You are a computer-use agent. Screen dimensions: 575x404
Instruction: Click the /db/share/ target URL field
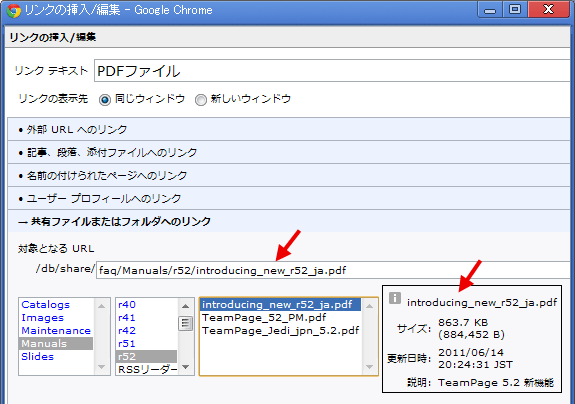[333, 271]
